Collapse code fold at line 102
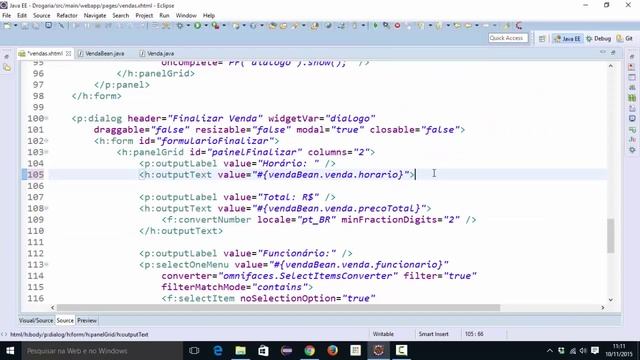 click(x=47, y=141)
